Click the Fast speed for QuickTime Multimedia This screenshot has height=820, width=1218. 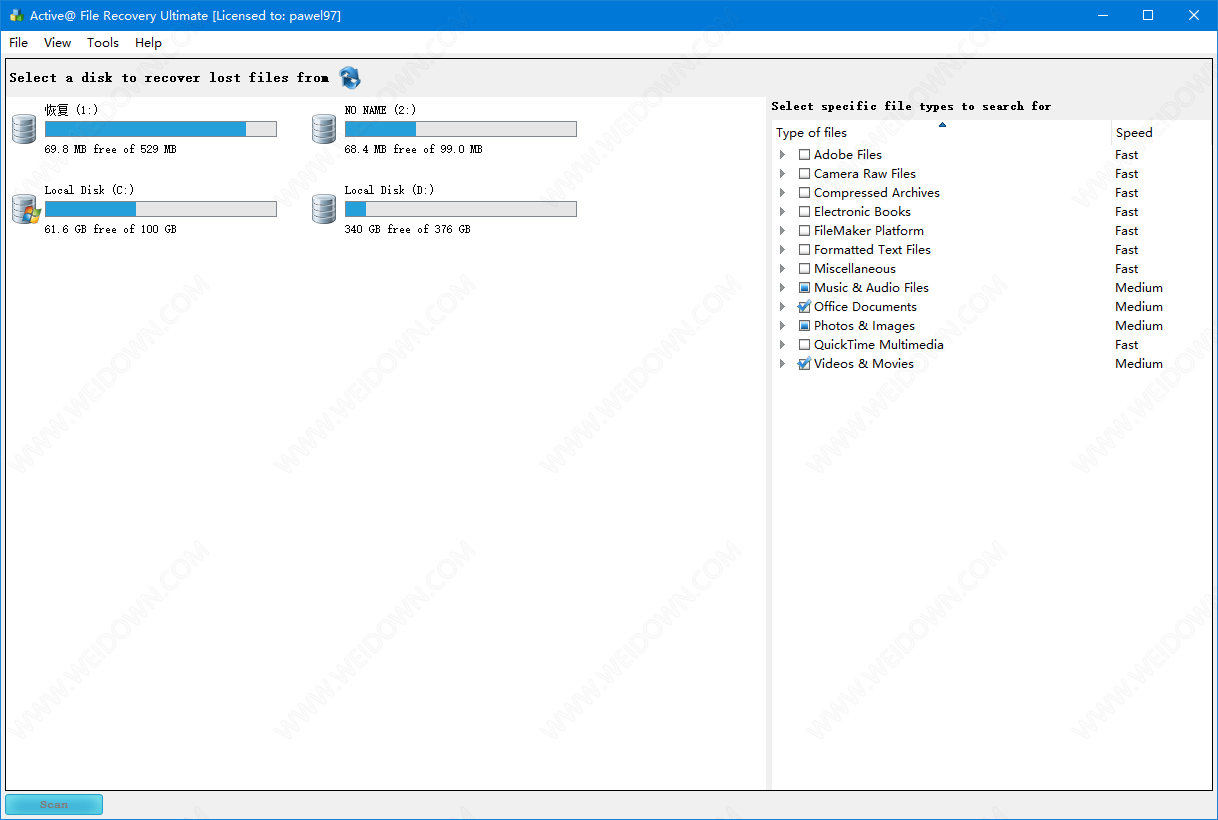(1127, 345)
